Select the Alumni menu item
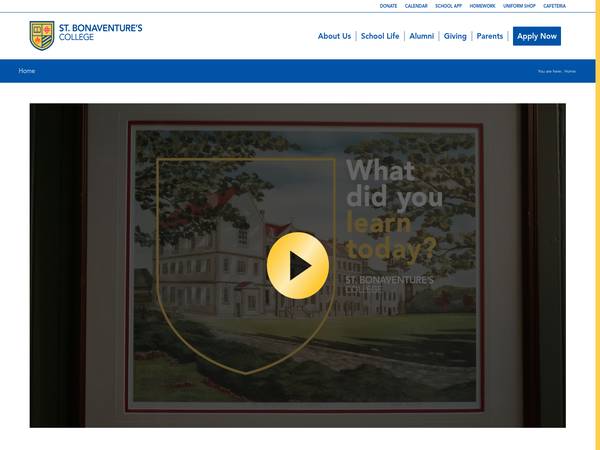The height and width of the screenshot is (450, 600). pos(422,36)
